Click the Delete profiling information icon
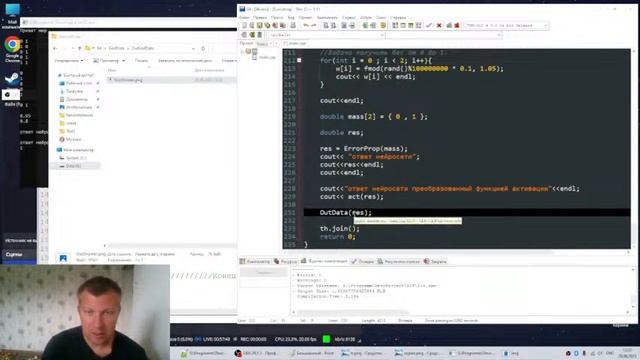The image size is (640, 360). point(457,25)
